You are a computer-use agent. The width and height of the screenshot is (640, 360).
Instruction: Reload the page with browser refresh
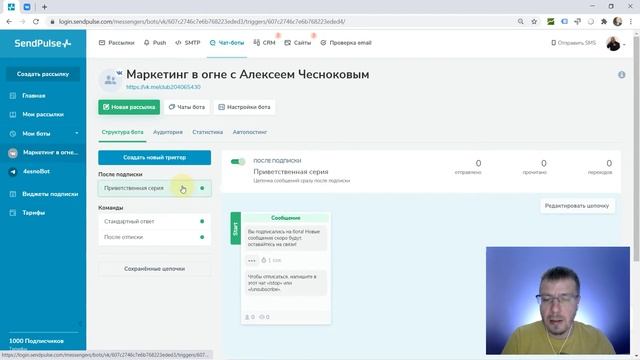(x=36, y=21)
